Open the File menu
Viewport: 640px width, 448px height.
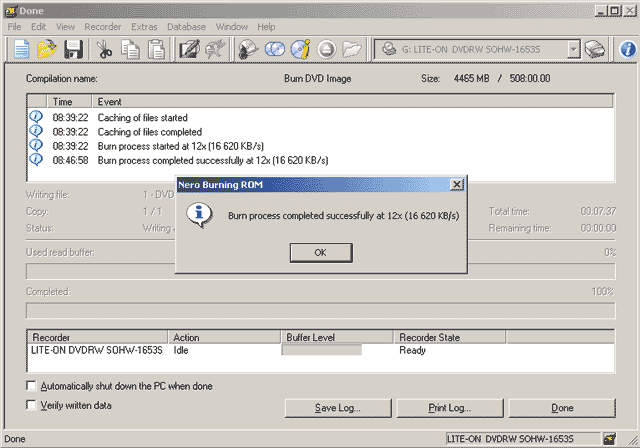tap(14, 27)
